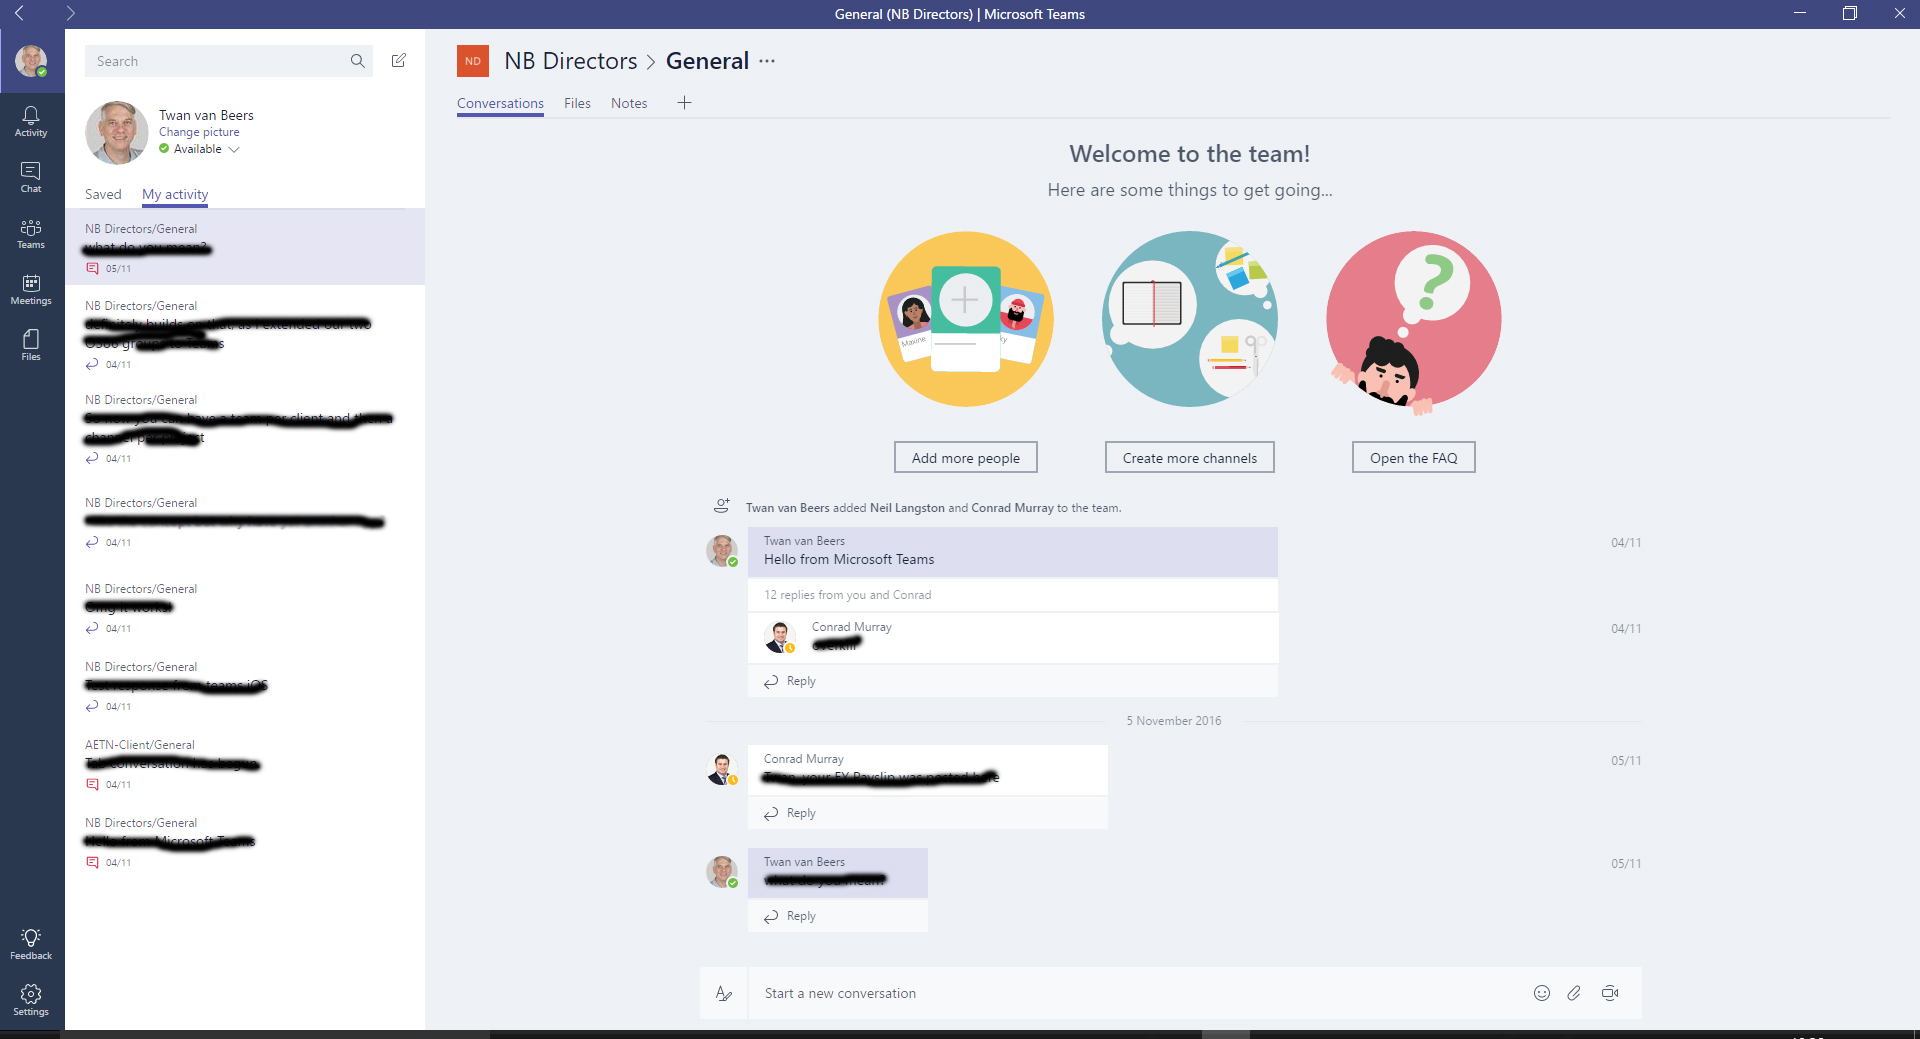Click the NB Directors team avatar
Viewport: 1920px width, 1039px height.
473,61
